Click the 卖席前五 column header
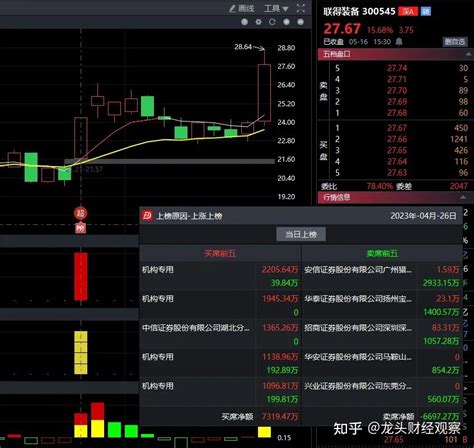Screen dimensions: 474x448 382,253
